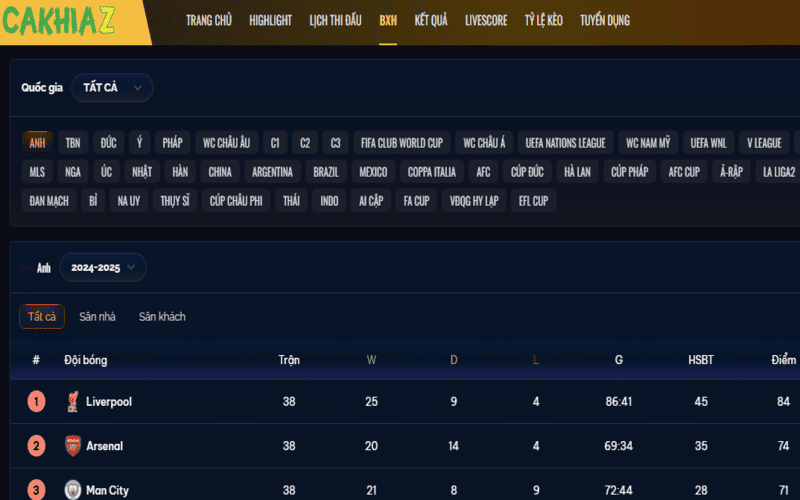Open LIVESCORE page
The height and width of the screenshot is (500, 800).
click(486, 20)
